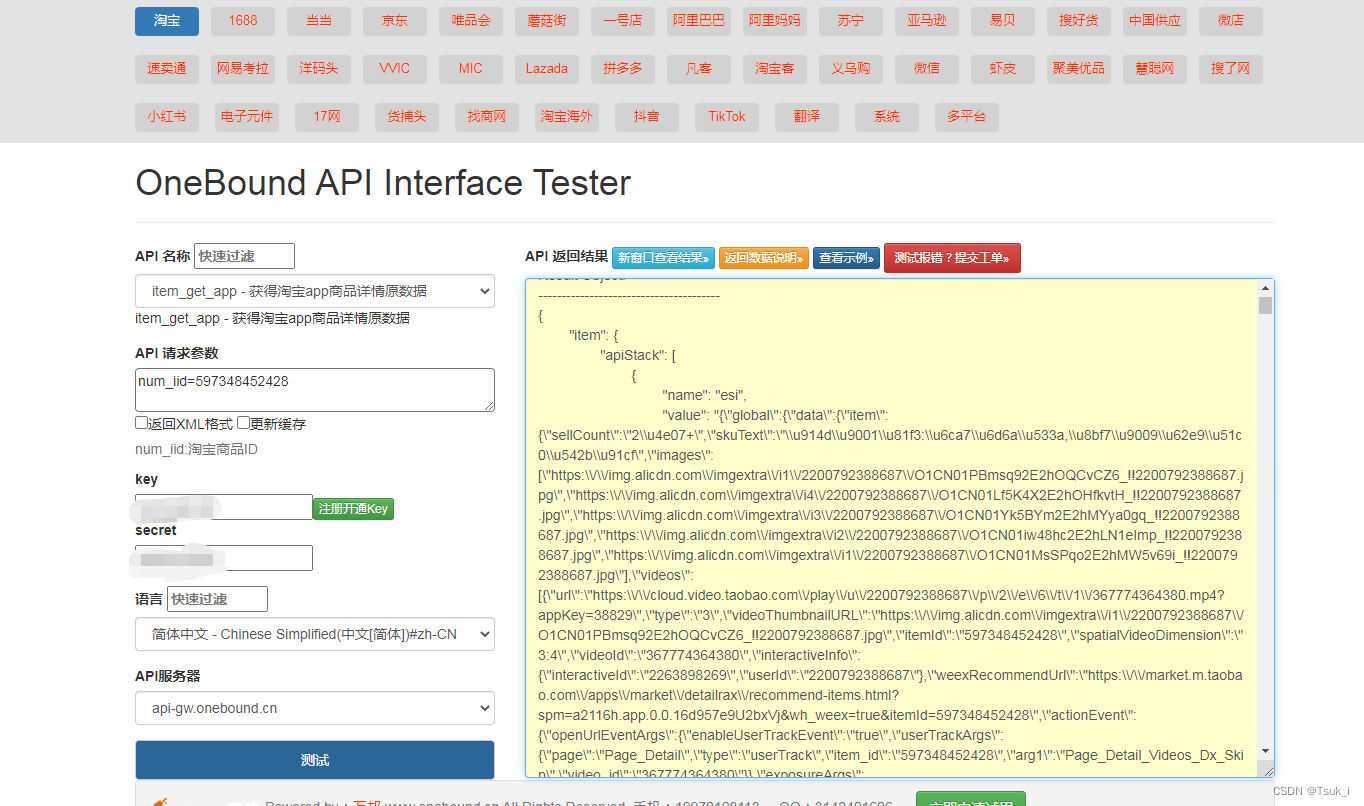
Task: Open the 小红书 platform tab
Action: (167, 117)
